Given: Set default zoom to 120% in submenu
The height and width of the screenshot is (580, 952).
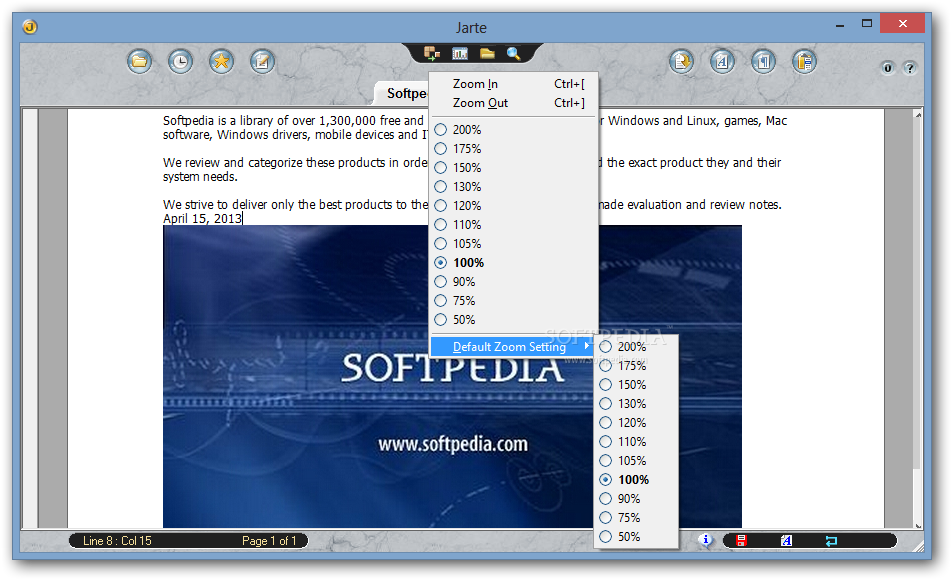Looking at the screenshot, I should pos(636,423).
